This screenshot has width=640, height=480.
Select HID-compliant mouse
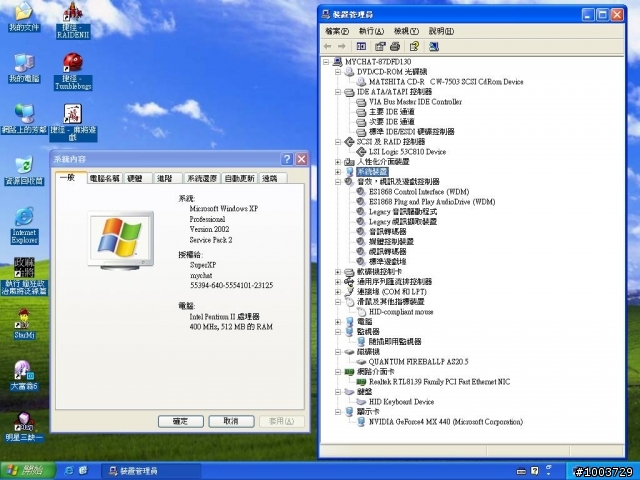[401, 312]
